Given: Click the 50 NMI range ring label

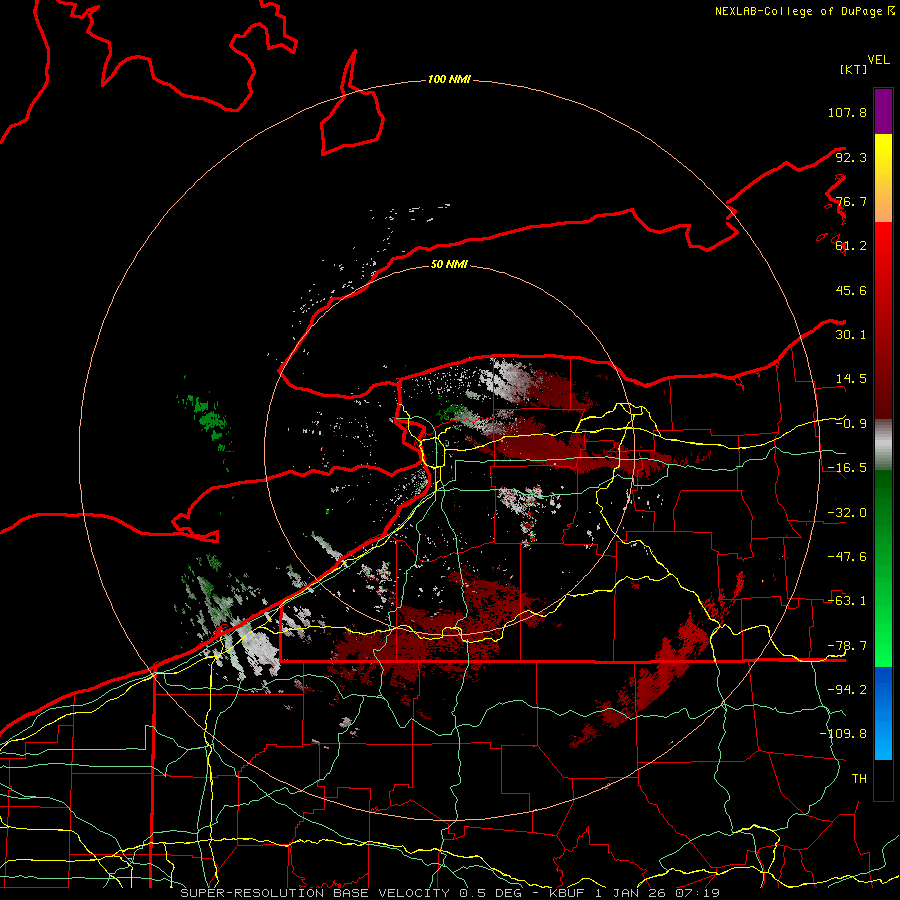Looking at the screenshot, I should [449, 264].
